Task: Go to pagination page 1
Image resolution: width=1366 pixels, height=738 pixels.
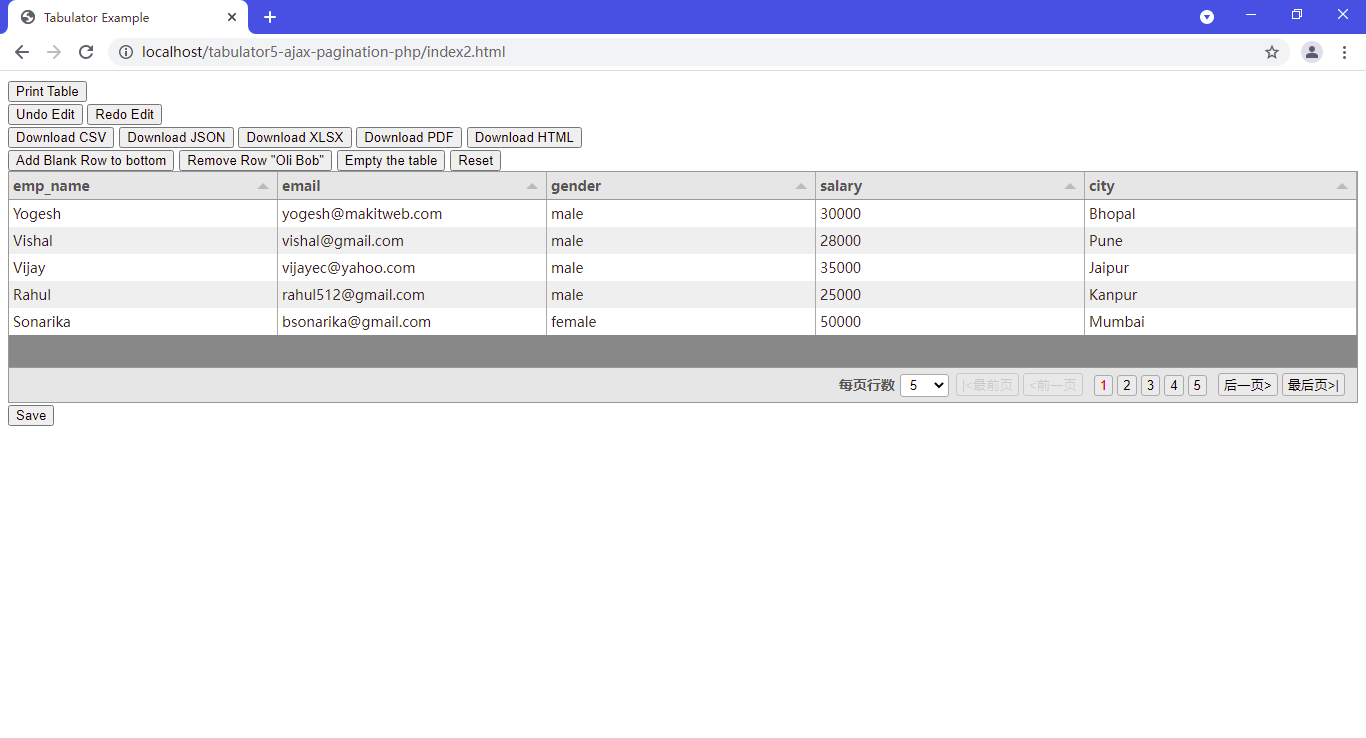Action: 1103,385
